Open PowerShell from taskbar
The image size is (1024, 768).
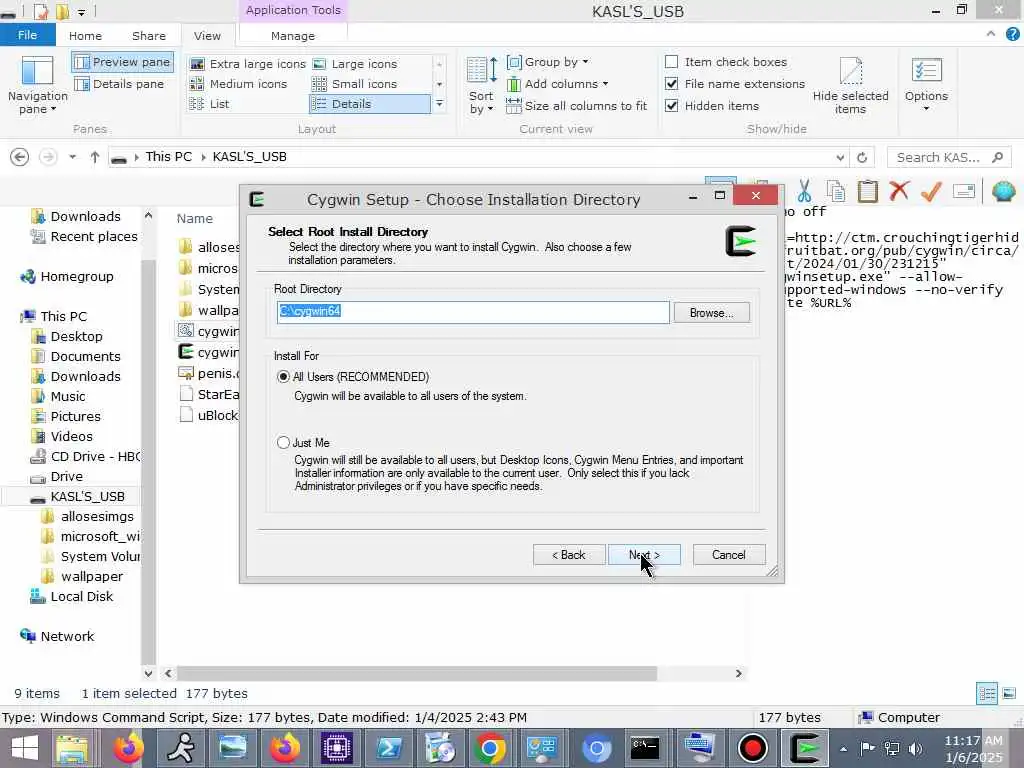tap(389, 748)
